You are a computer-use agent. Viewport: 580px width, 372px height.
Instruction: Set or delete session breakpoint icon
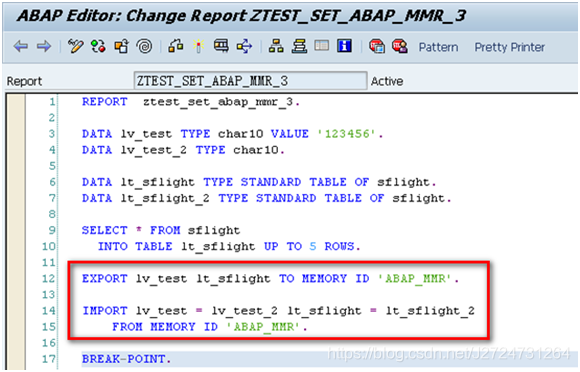pyautogui.click(x=377, y=47)
